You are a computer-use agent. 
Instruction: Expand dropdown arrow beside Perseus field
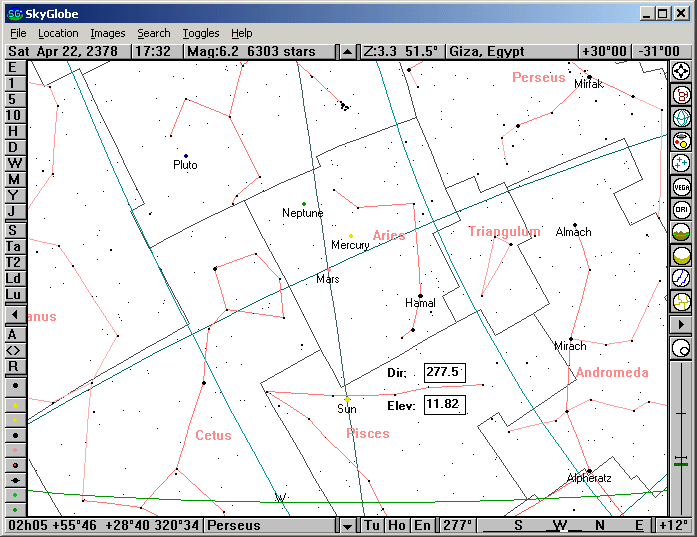[347, 525]
